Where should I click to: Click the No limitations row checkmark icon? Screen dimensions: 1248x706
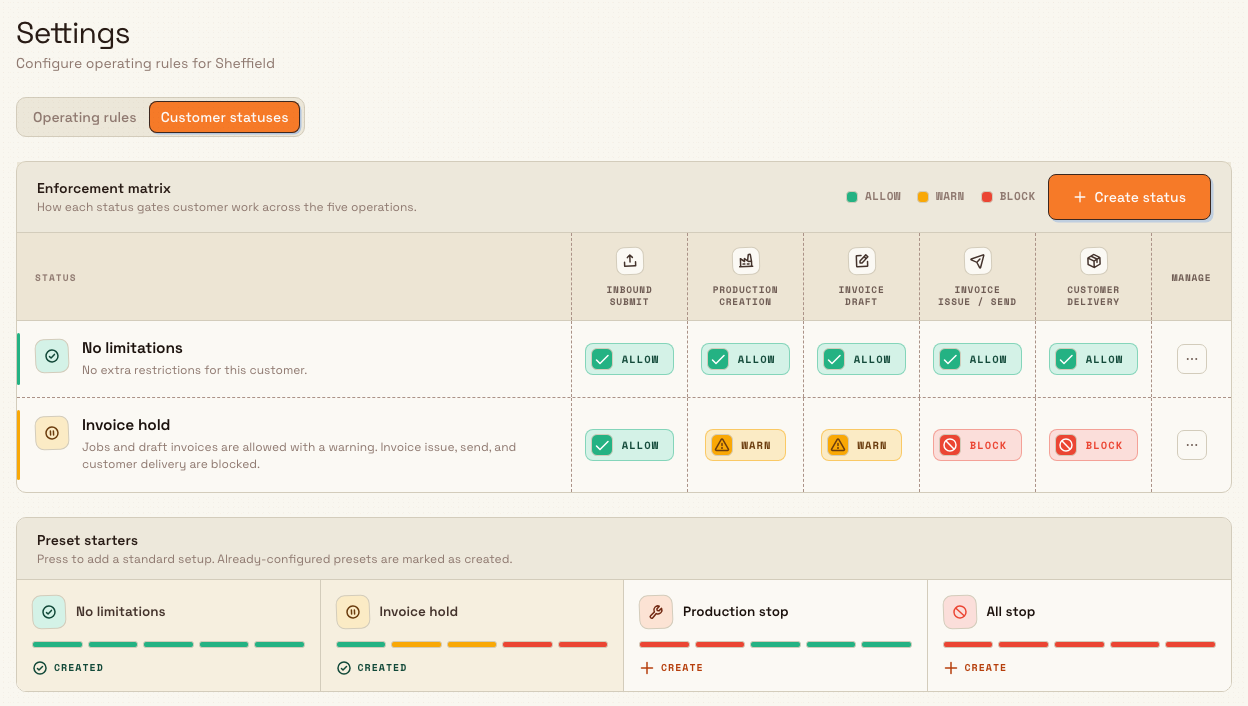[52, 356]
